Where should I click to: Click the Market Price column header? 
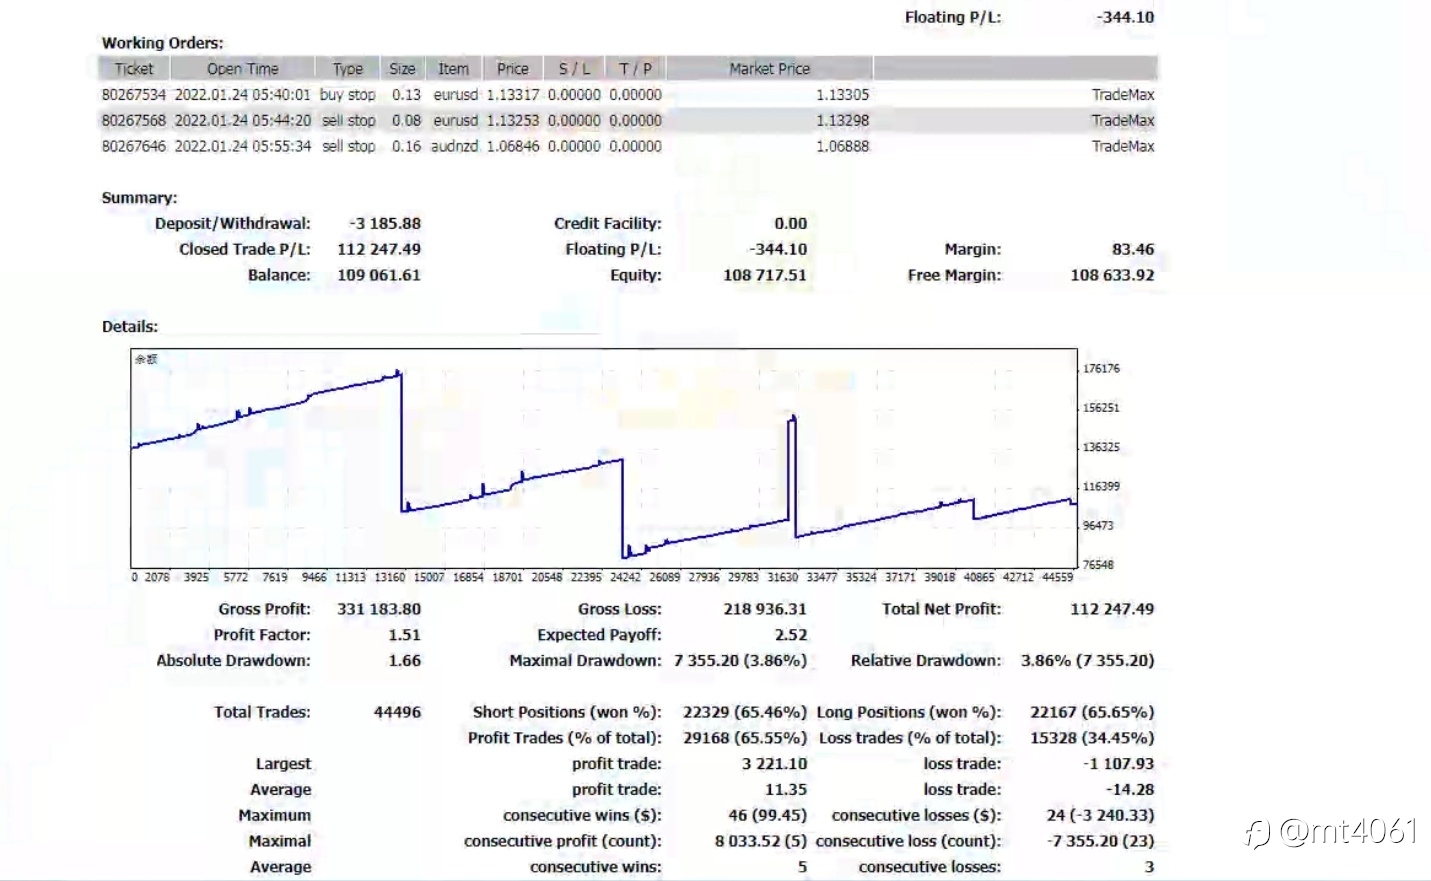(x=770, y=69)
